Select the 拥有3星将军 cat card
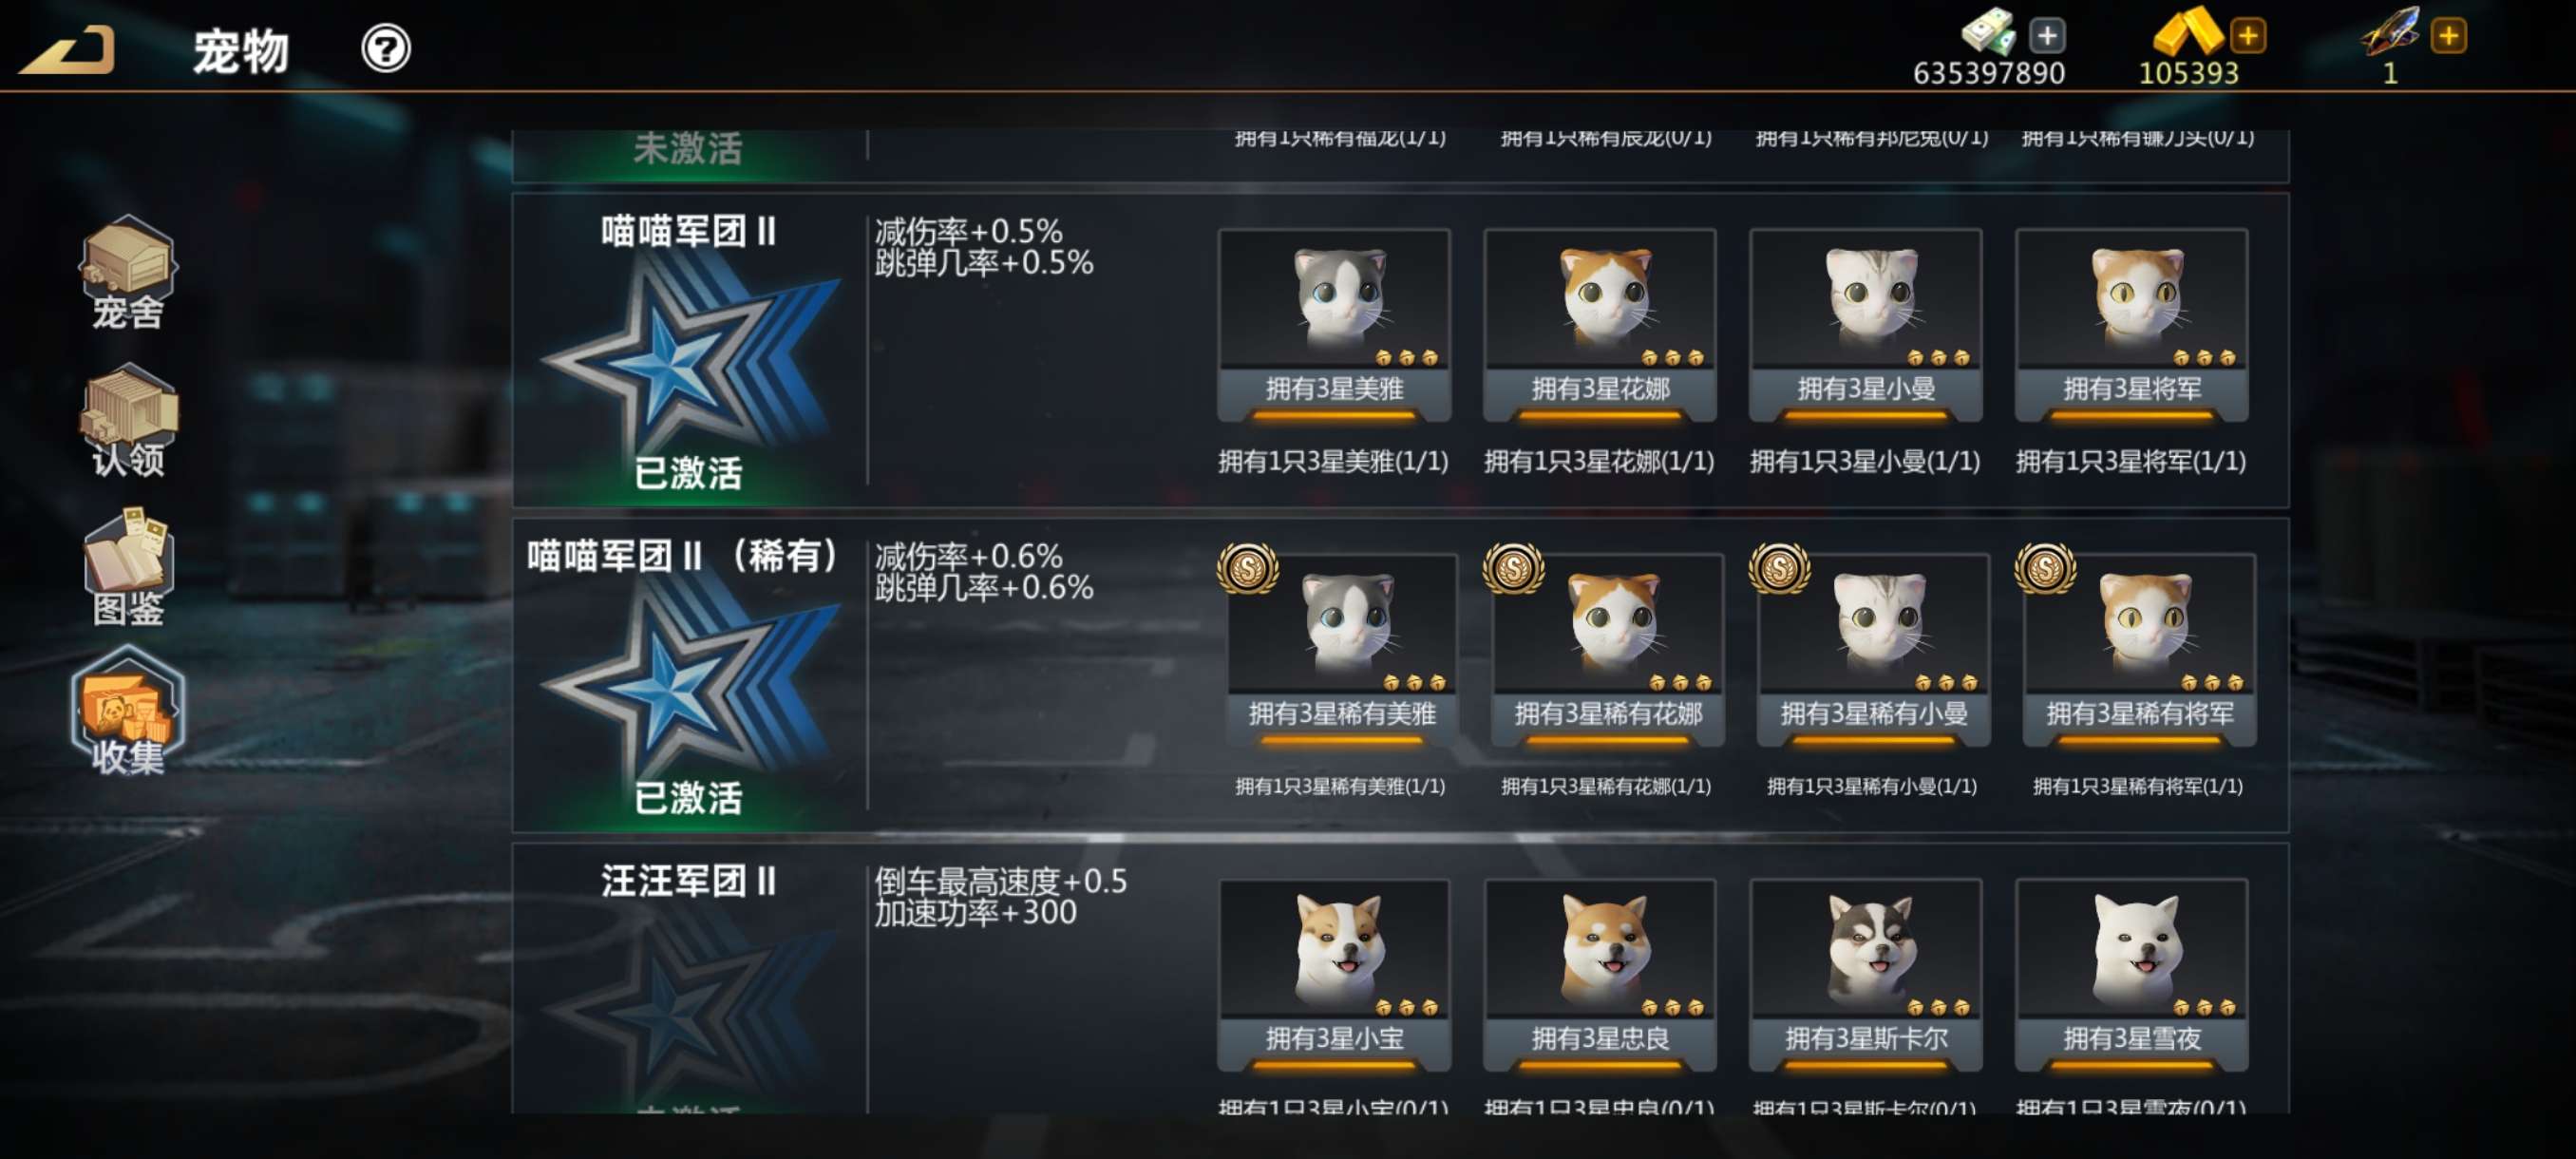The height and width of the screenshot is (1159, 2576). (x=2132, y=325)
